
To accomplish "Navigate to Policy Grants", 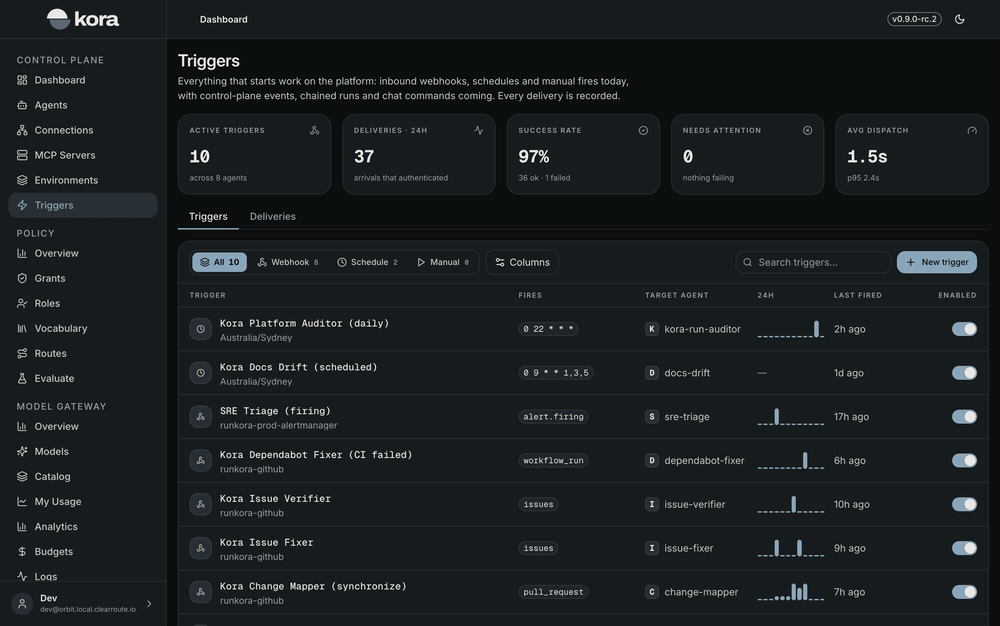I will click(x=83, y=279).
